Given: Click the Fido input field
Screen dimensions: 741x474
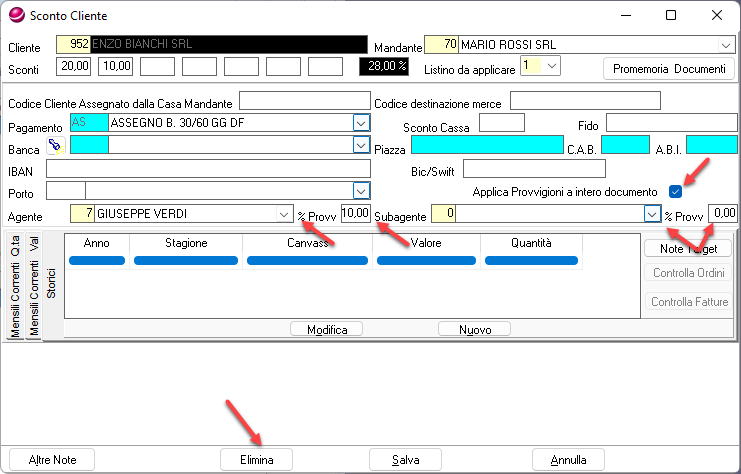Looking at the screenshot, I should (672, 123).
